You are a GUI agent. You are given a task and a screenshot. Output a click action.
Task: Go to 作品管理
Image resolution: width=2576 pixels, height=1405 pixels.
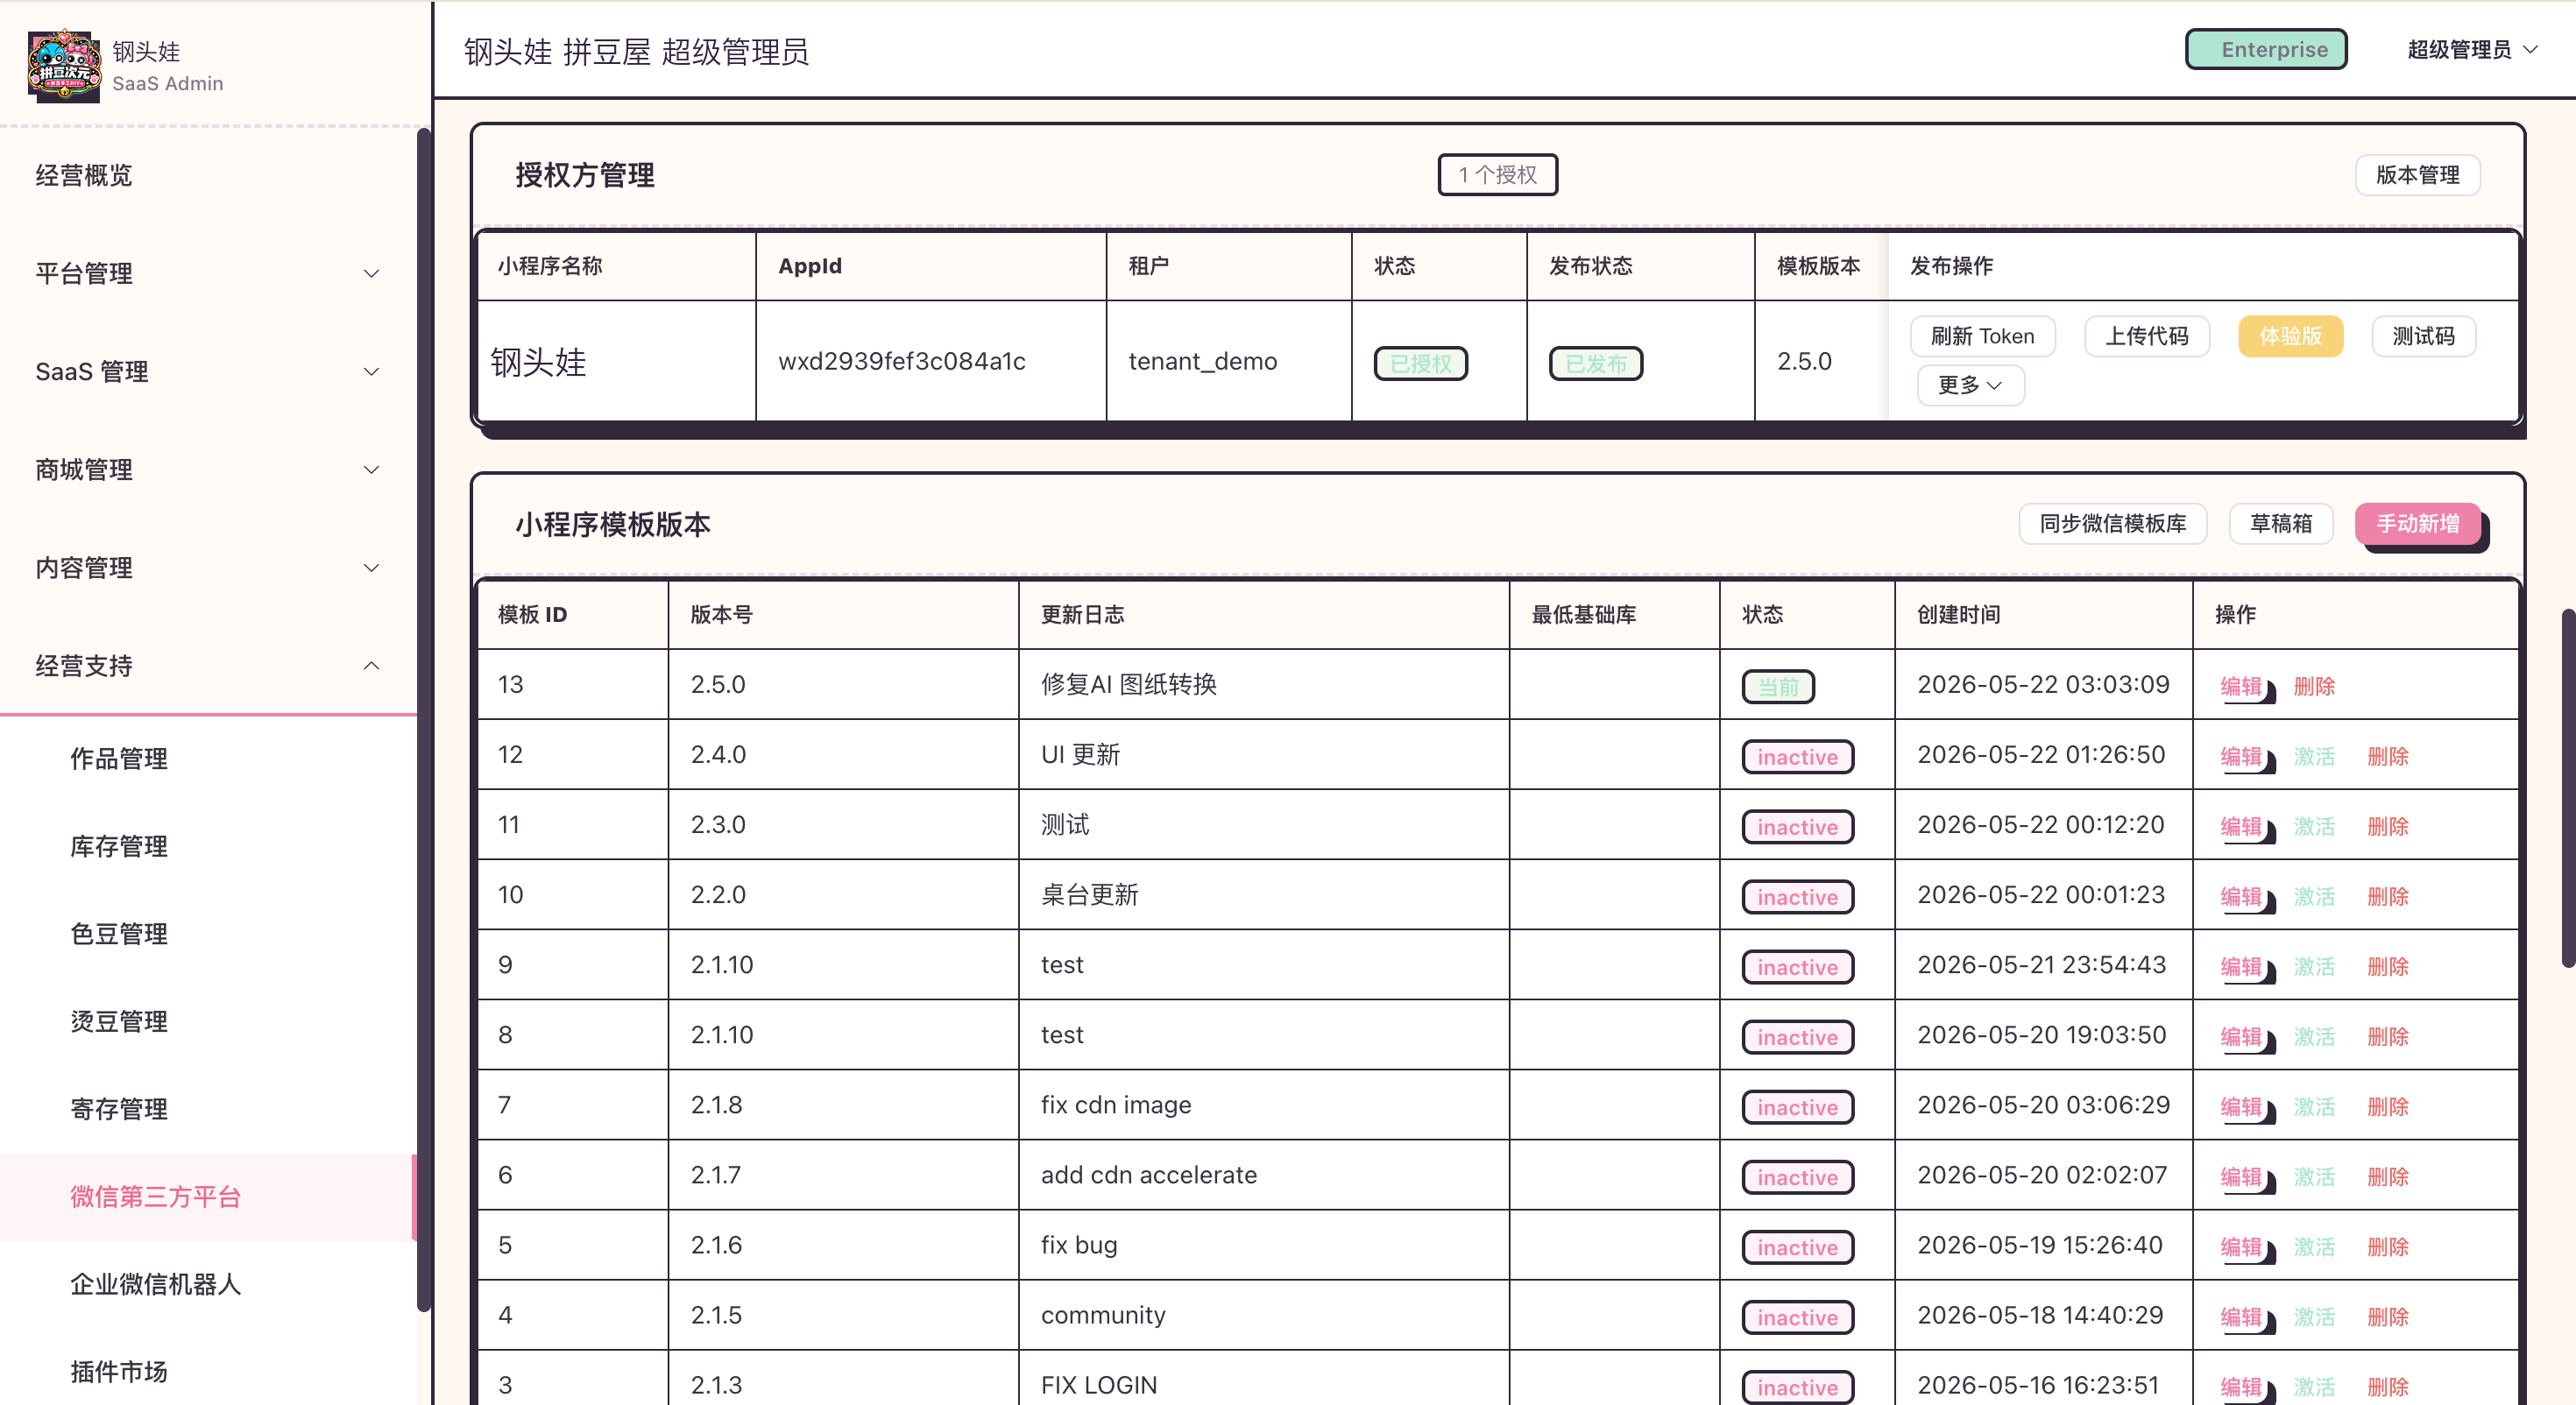(x=208, y=759)
